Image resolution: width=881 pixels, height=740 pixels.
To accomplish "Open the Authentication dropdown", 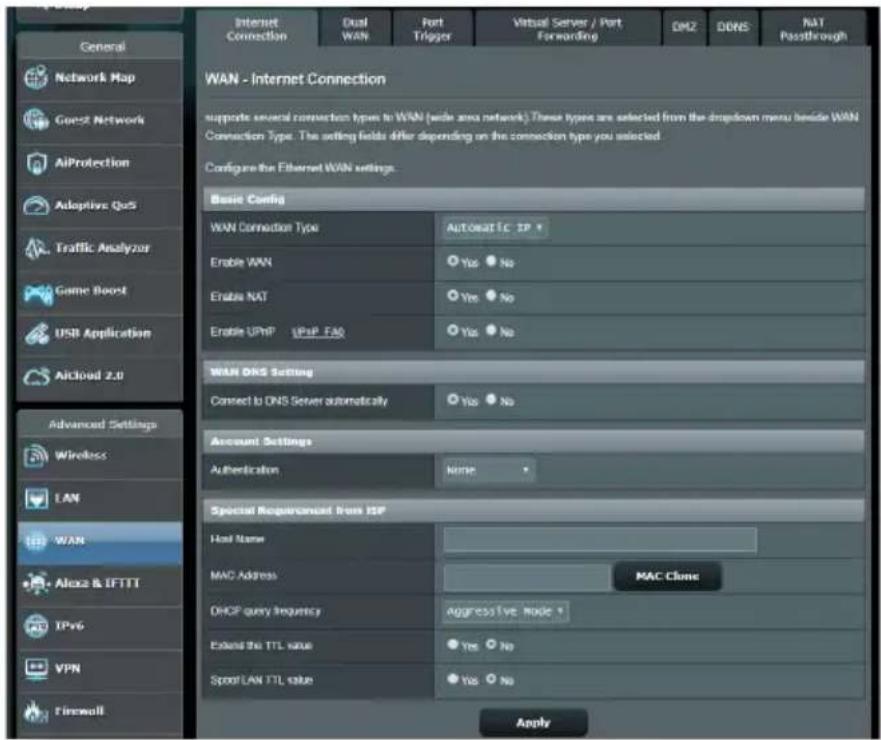I will point(489,470).
